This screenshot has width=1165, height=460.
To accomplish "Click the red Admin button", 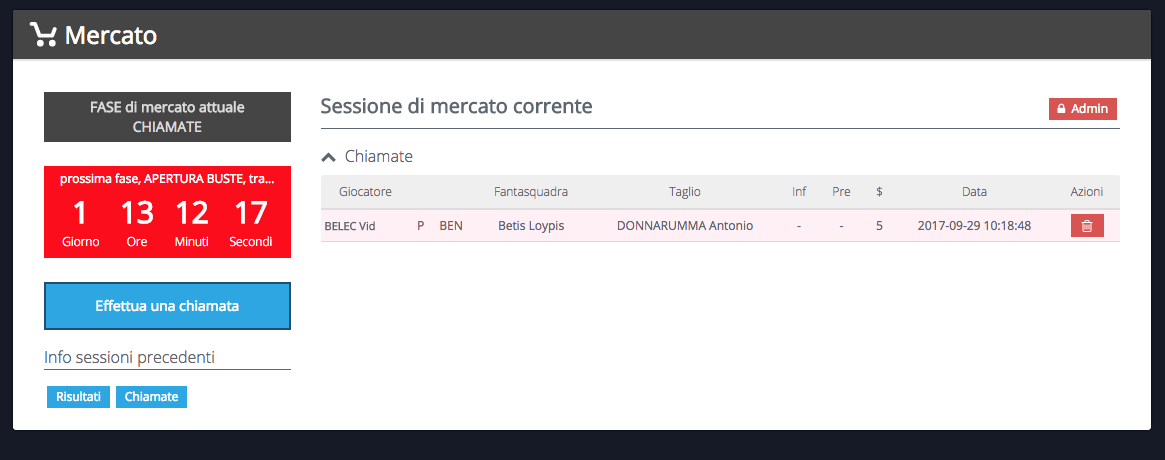I will 1083,109.
